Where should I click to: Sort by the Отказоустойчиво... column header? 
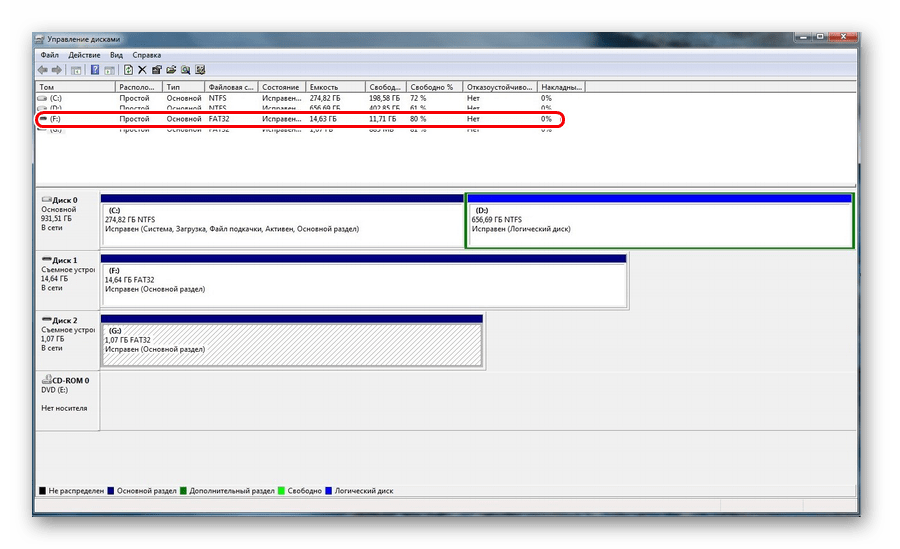(500, 87)
